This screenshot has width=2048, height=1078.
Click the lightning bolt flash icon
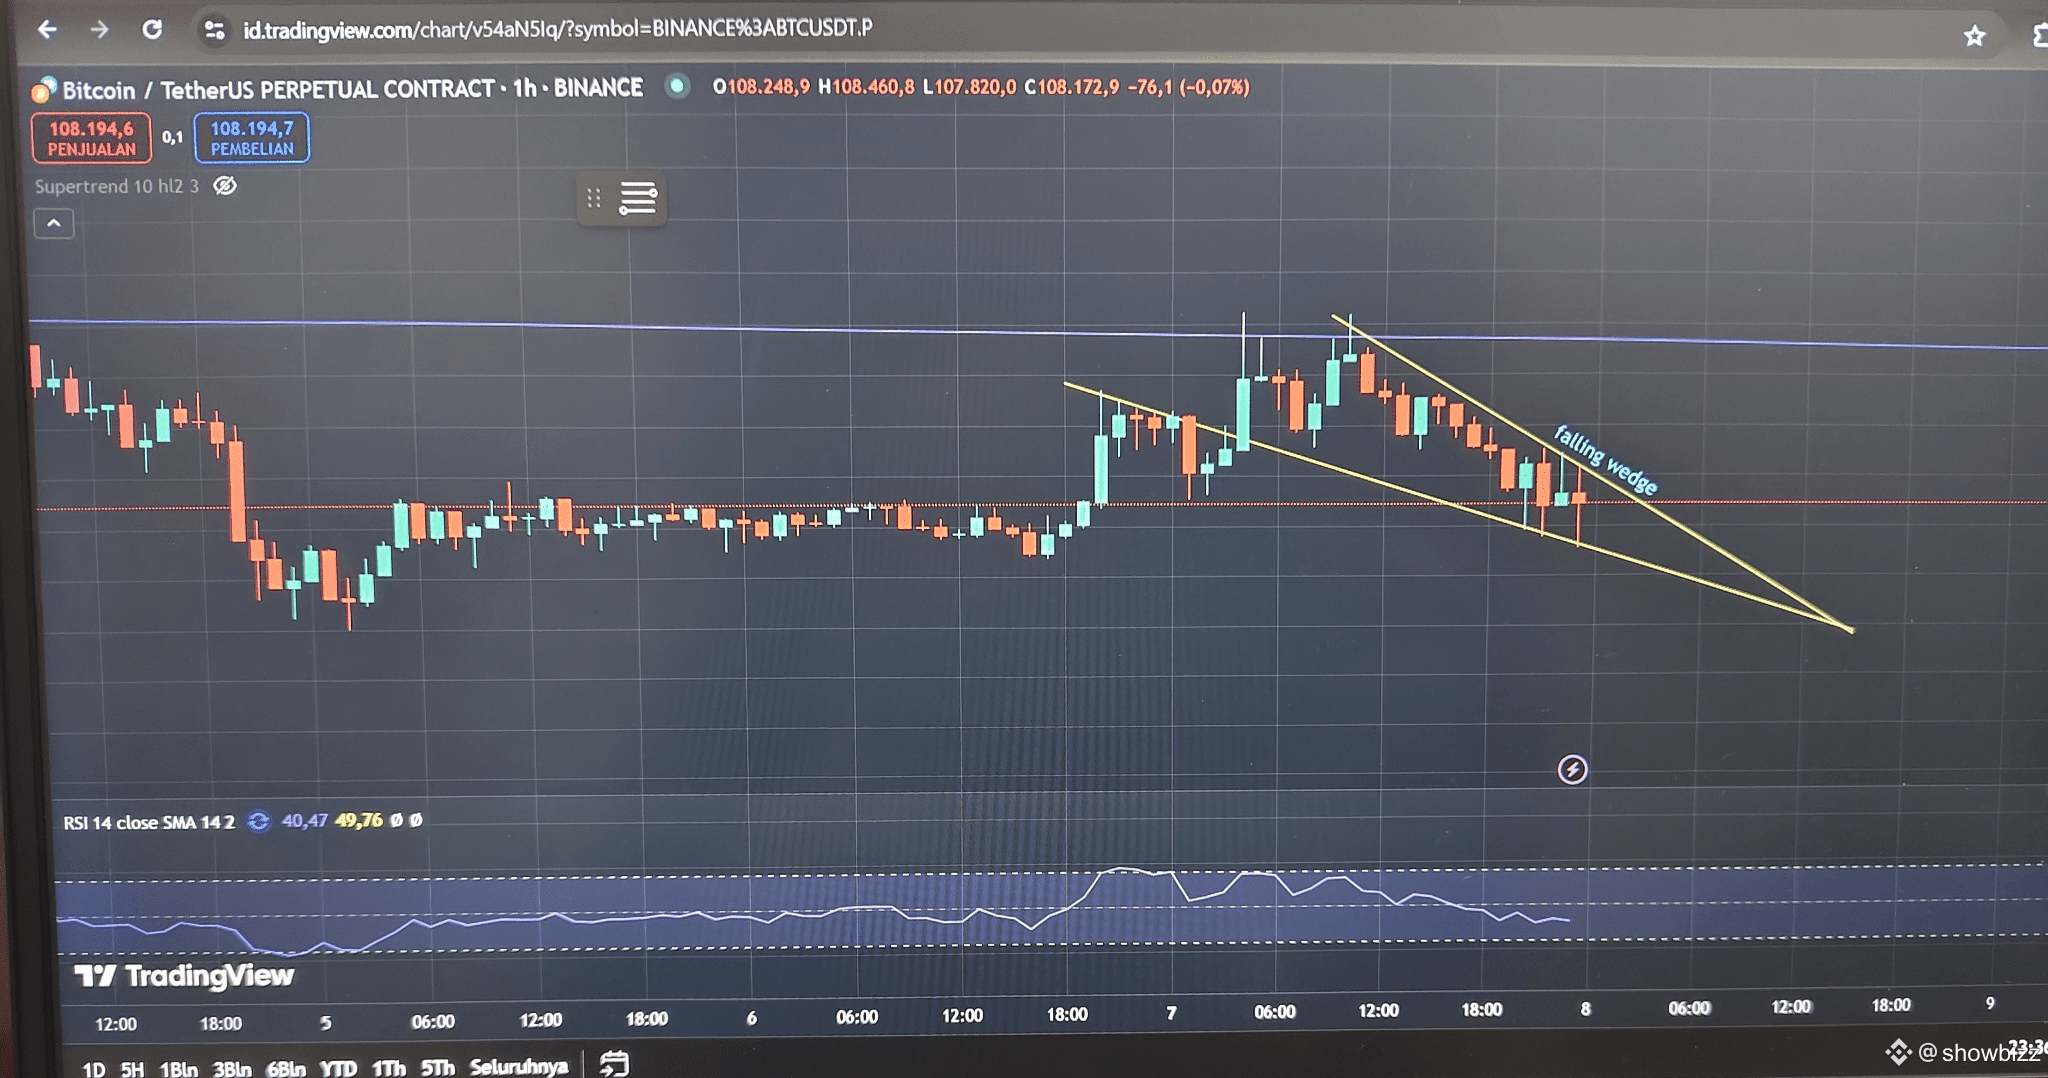(1572, 769)
